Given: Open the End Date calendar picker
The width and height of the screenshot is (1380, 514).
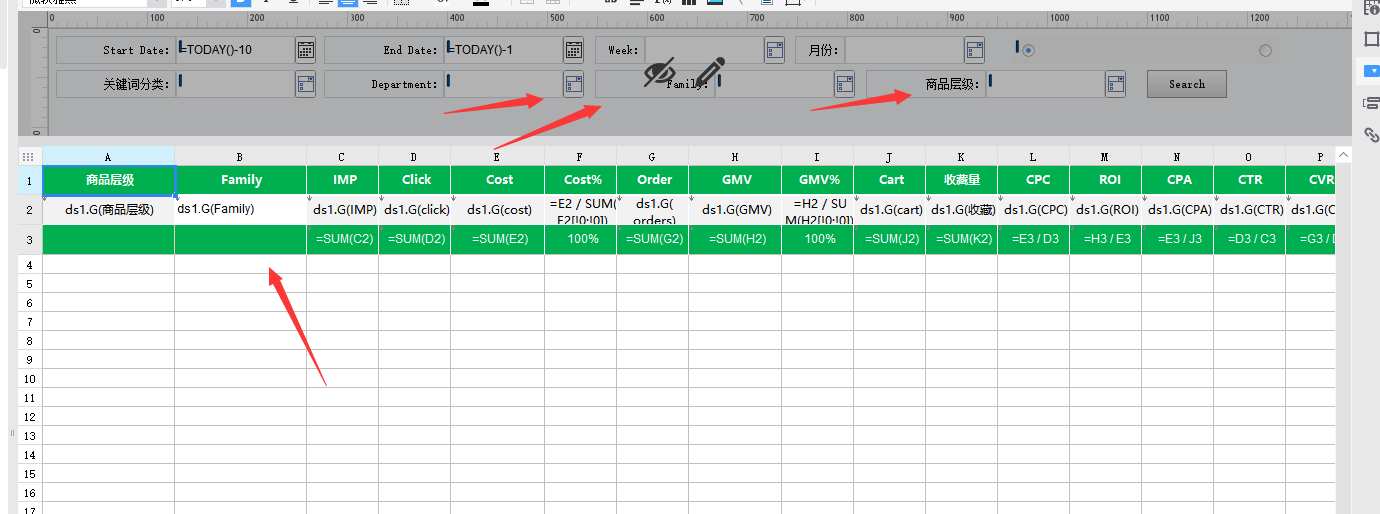Looking at the screenshot, I should coord(573,50).
